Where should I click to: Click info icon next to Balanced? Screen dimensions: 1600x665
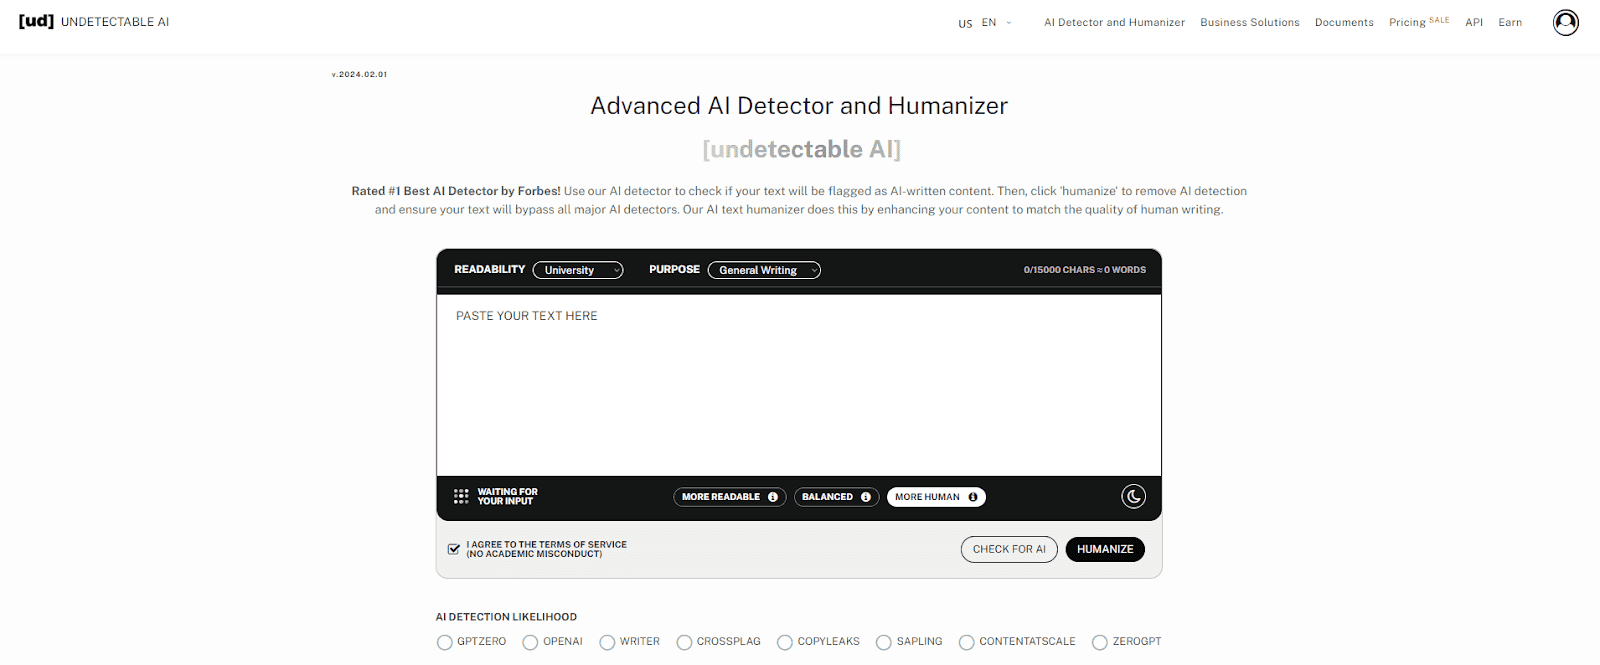866,497
